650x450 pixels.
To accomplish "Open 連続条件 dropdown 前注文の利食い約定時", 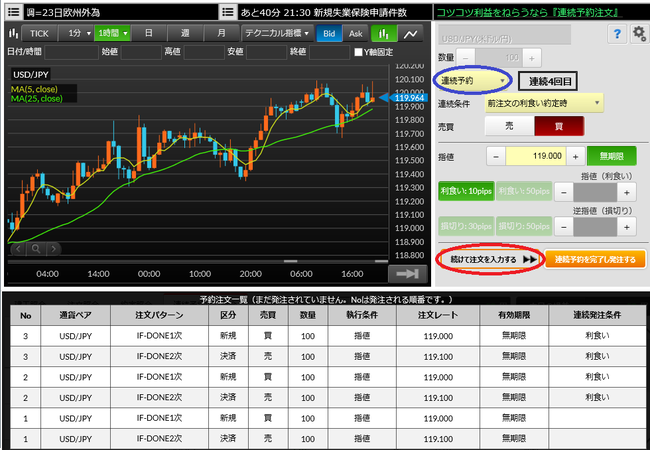I will [544, 103].
